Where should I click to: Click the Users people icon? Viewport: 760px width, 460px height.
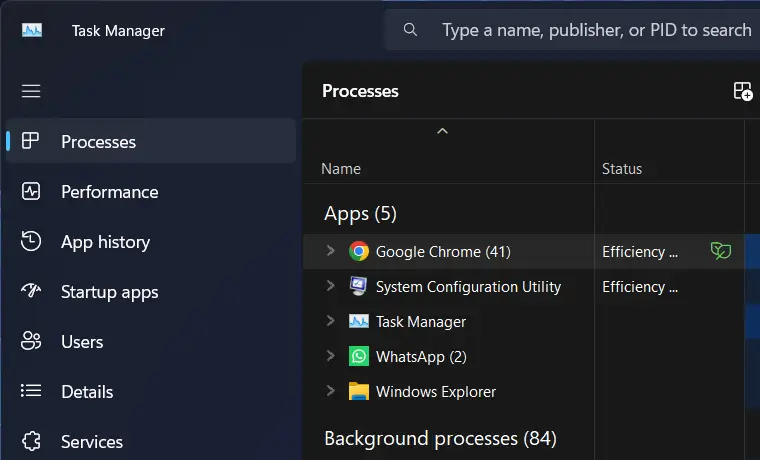[31, 341]
